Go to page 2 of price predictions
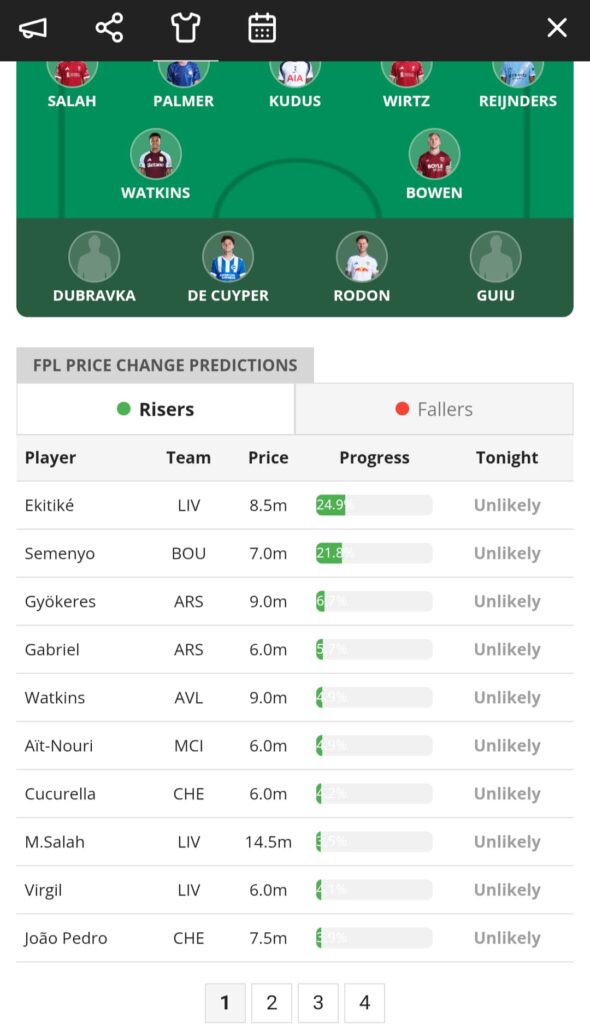 [272, 1002]
